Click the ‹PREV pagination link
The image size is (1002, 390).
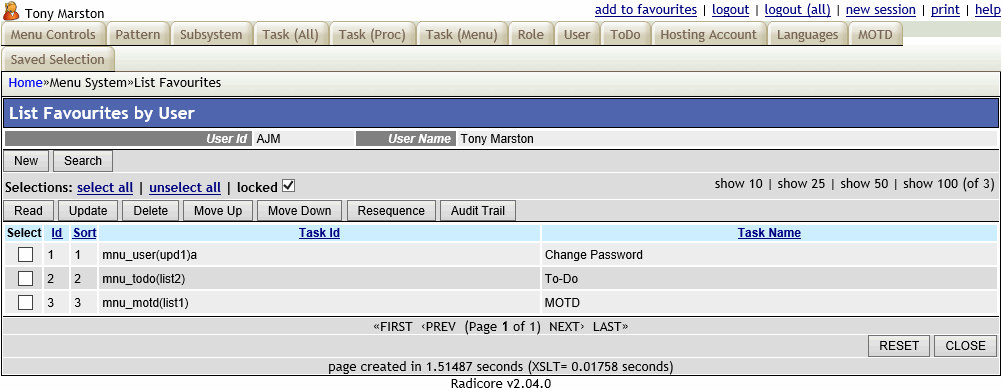click(x=438, y=327)
